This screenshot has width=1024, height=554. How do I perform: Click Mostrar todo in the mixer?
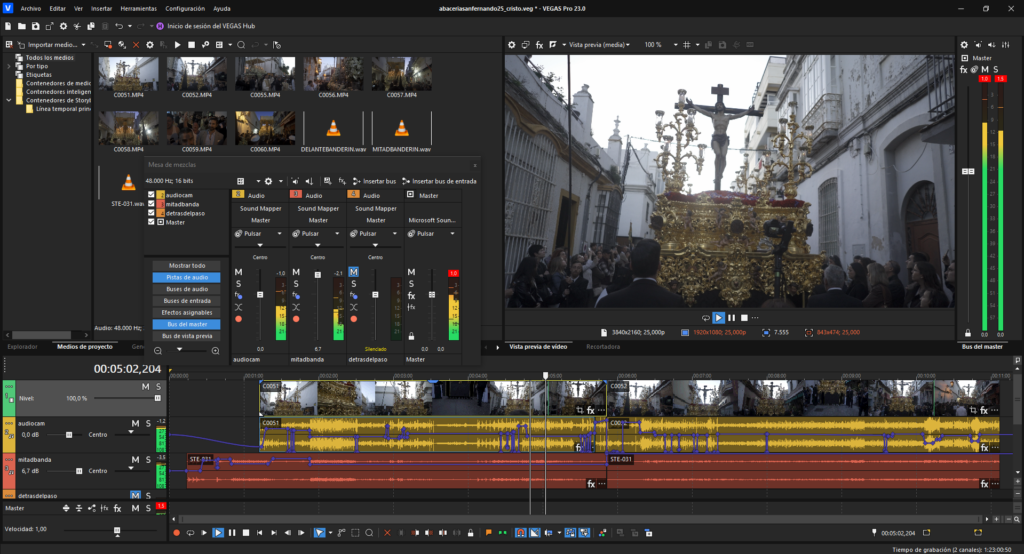(x=187, y=265)
